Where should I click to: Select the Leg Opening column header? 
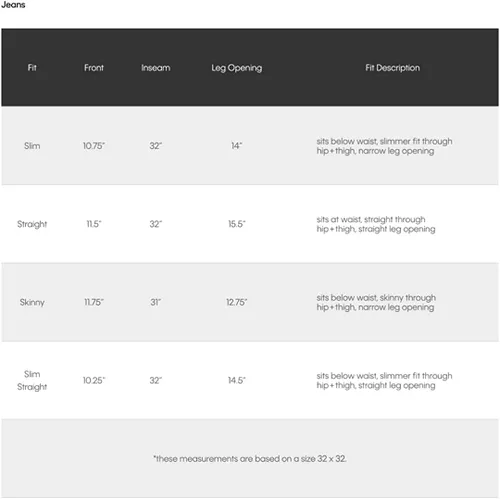(x=237, y=68)
